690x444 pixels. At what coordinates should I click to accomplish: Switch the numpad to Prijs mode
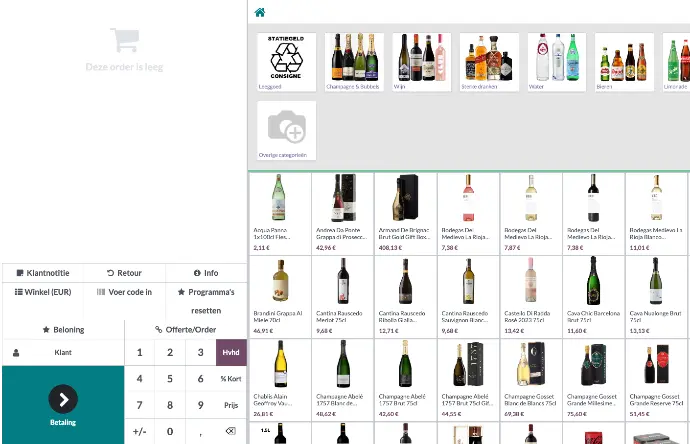(x=231, y=405)
